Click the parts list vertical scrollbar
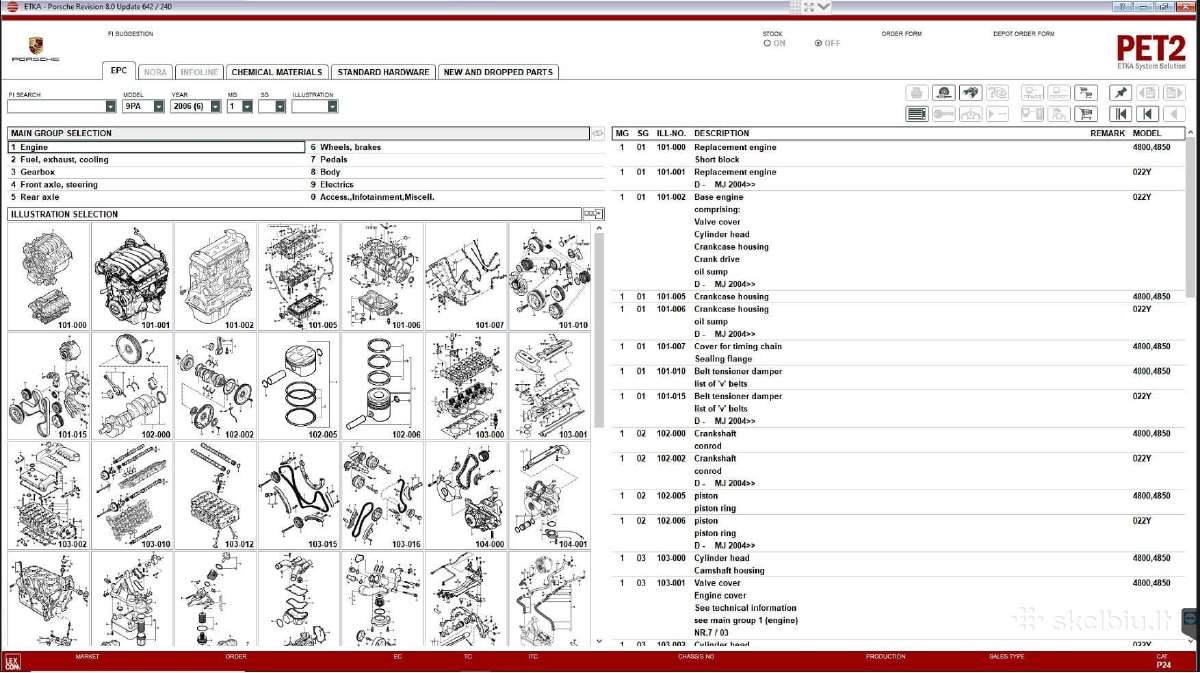1200x673 pixels. 1190,218
